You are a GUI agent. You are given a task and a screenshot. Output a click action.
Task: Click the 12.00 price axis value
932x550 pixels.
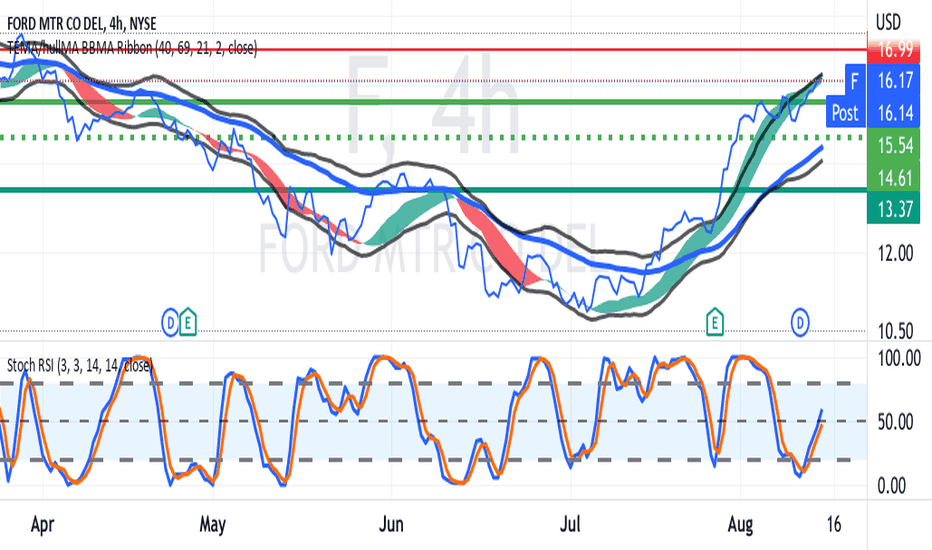coord(895,254)
